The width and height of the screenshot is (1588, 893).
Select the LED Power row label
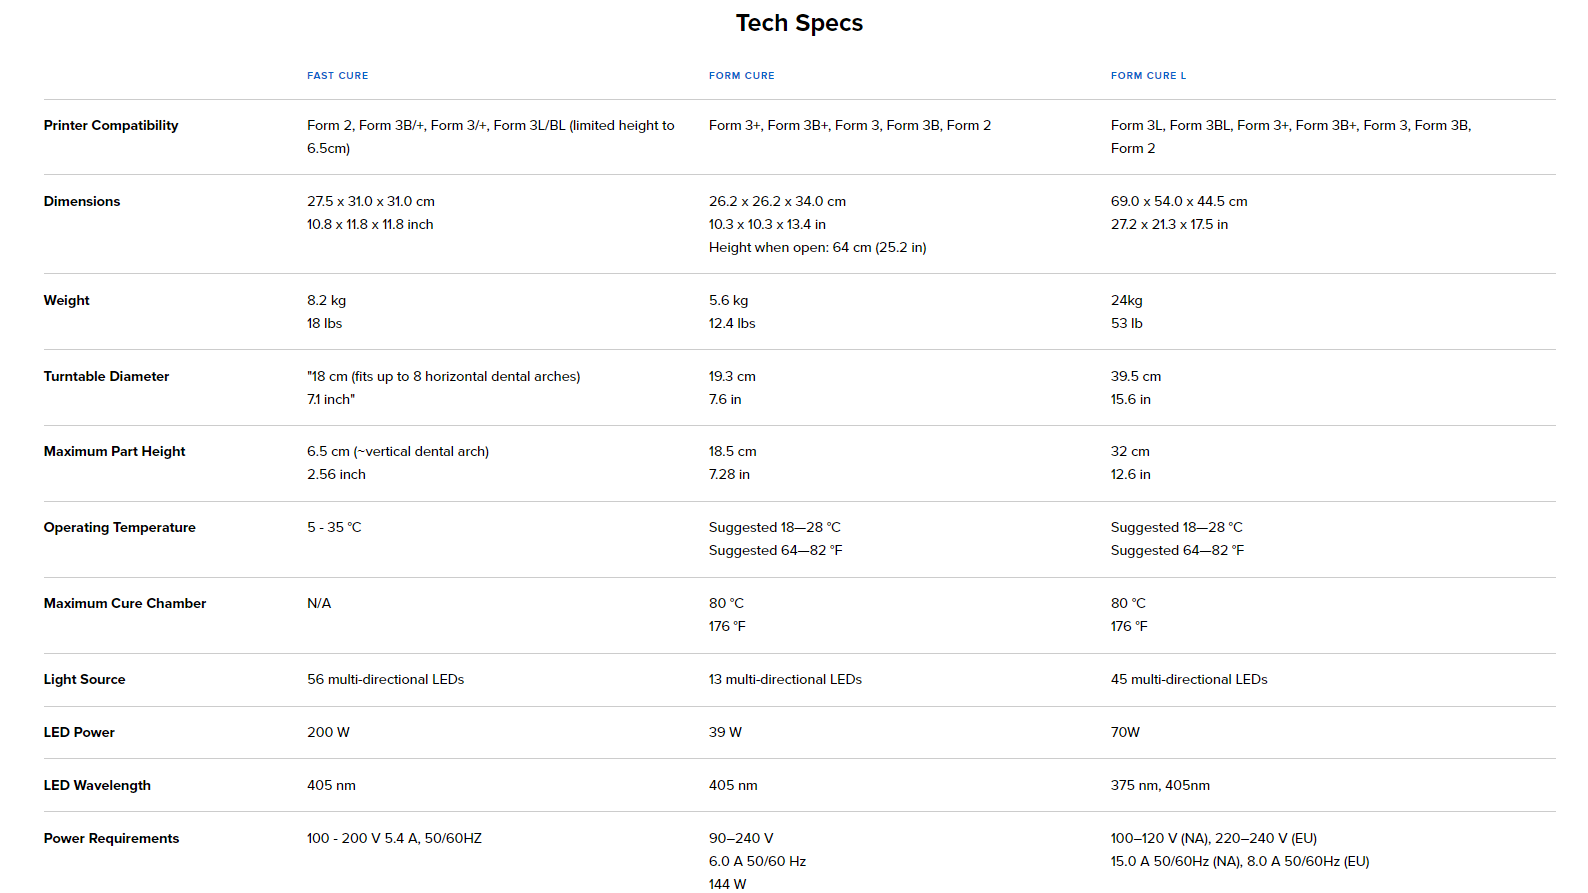79,732
